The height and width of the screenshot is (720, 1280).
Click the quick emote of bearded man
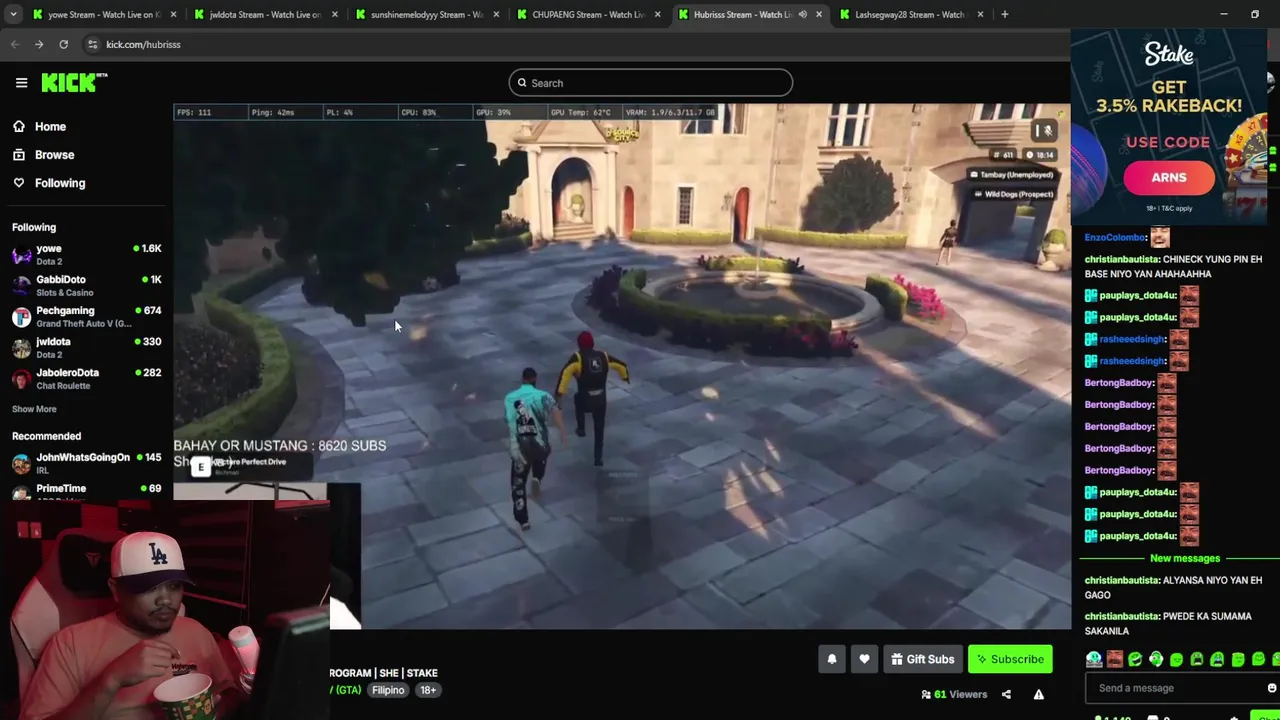1114,659
